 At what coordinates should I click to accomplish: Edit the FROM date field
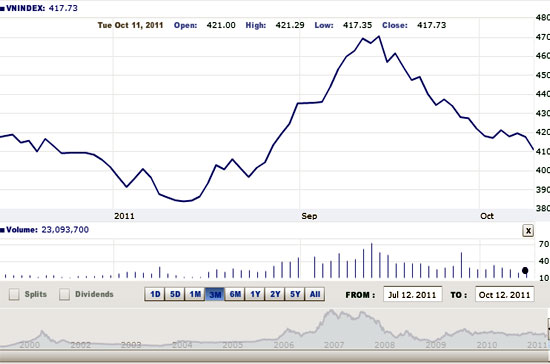click(412, 295)
